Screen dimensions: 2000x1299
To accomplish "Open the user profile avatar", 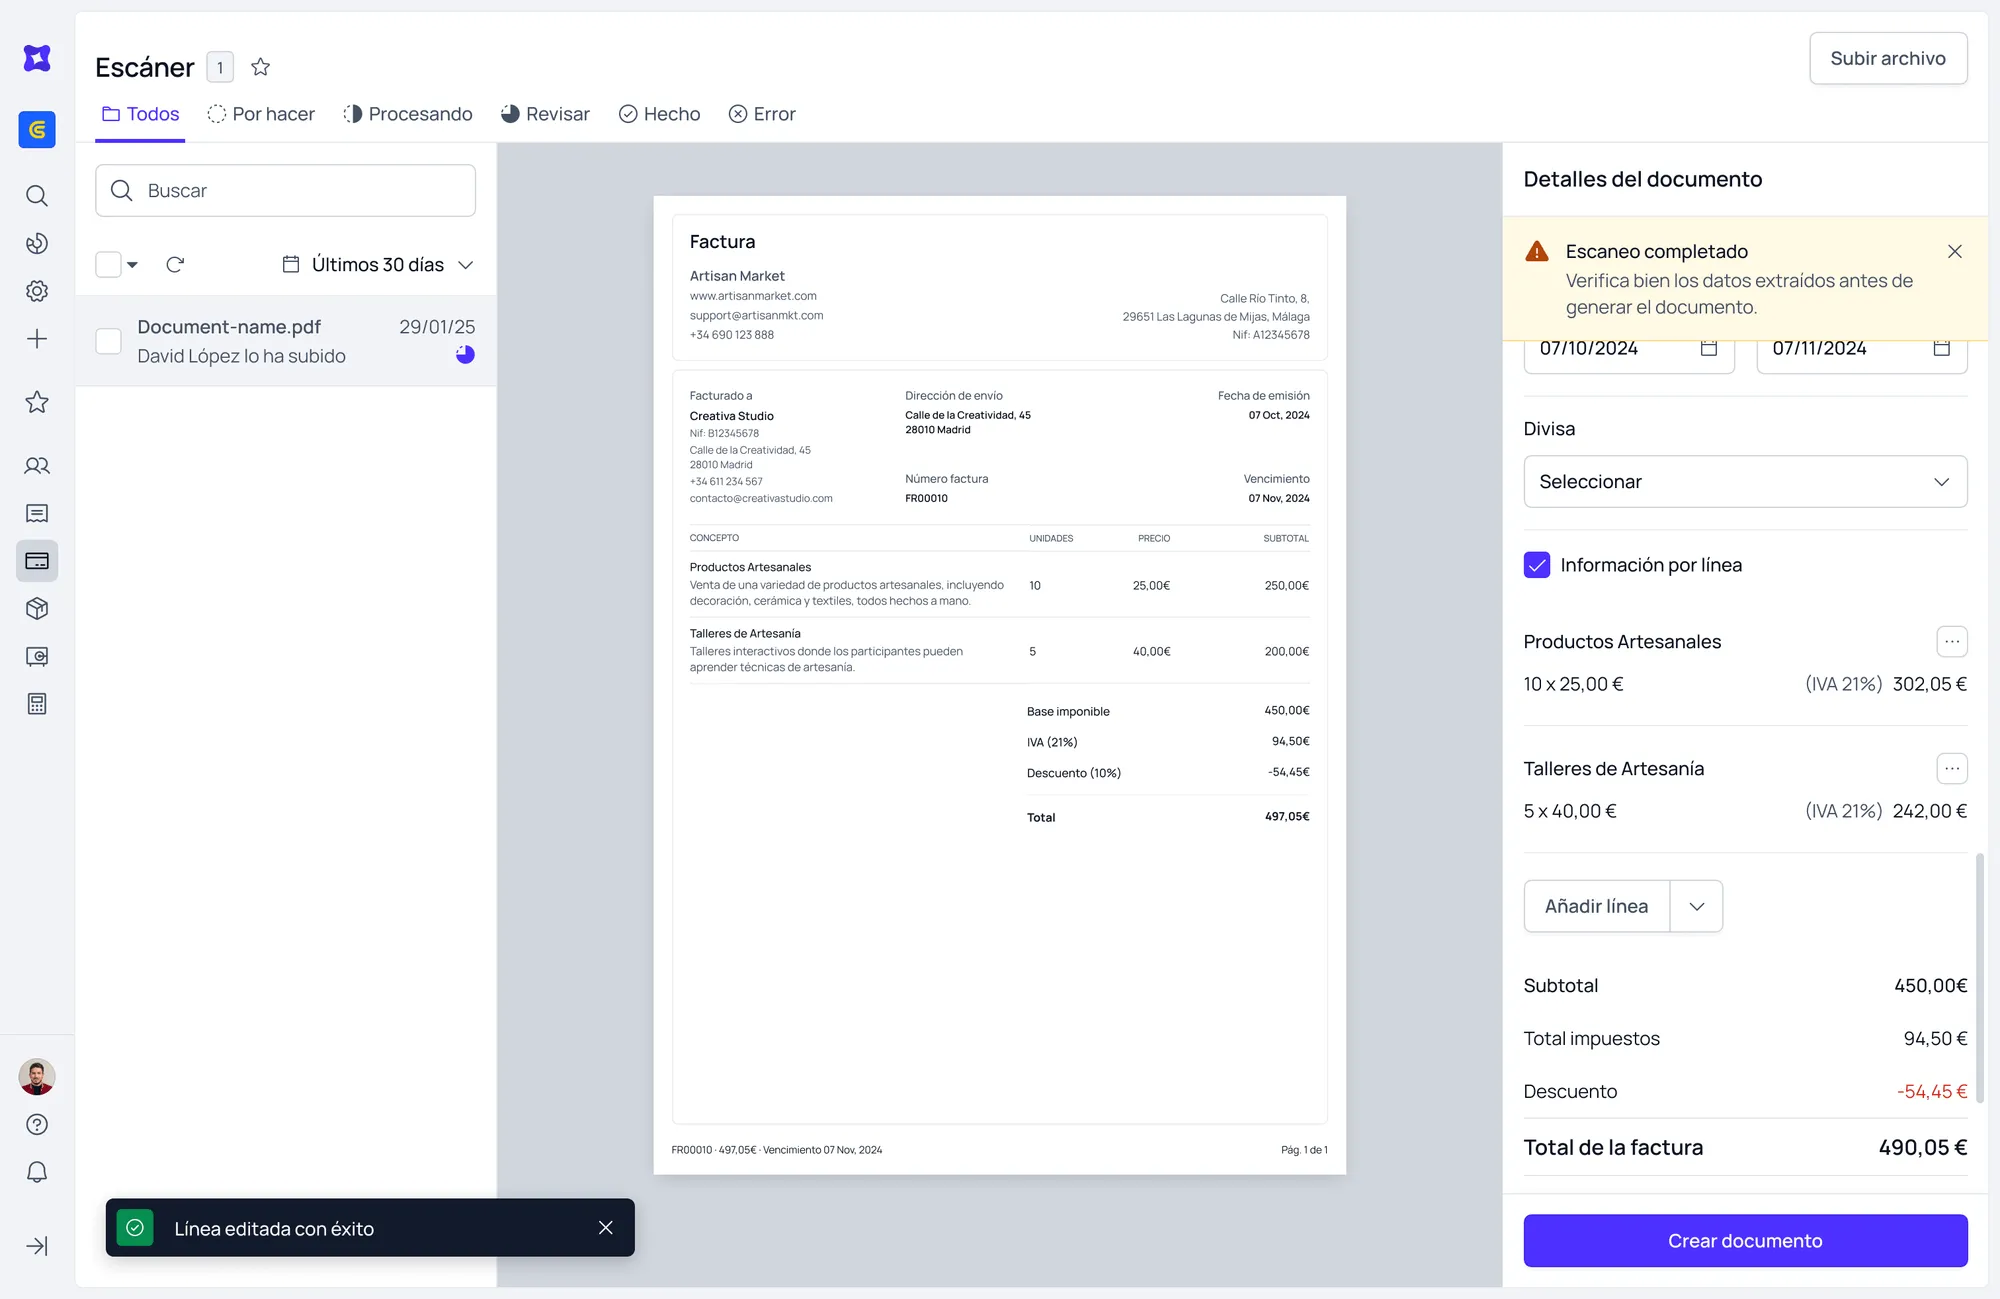I will [x=37, y=1077].
